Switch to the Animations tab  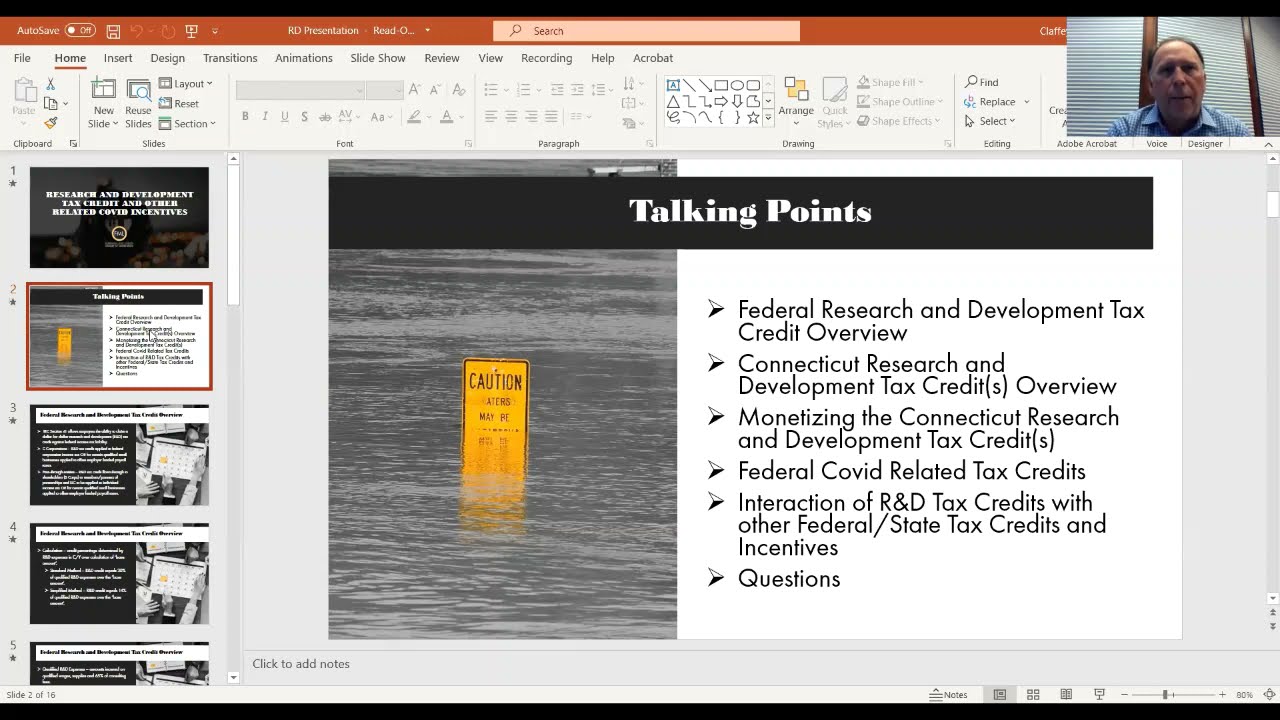(x=304, y=58)
